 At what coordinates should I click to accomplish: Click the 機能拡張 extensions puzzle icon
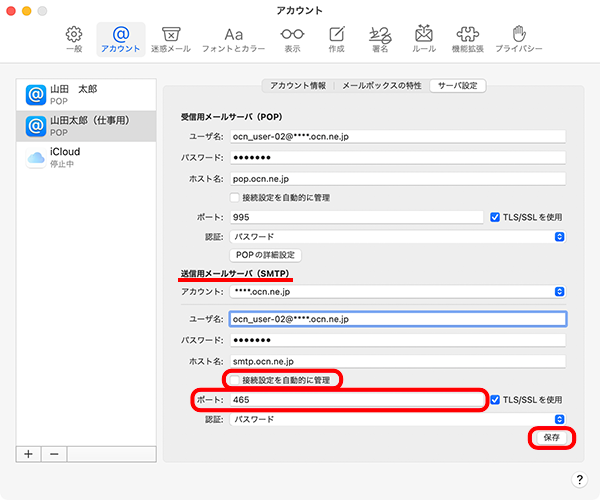[x=467, y=38]
